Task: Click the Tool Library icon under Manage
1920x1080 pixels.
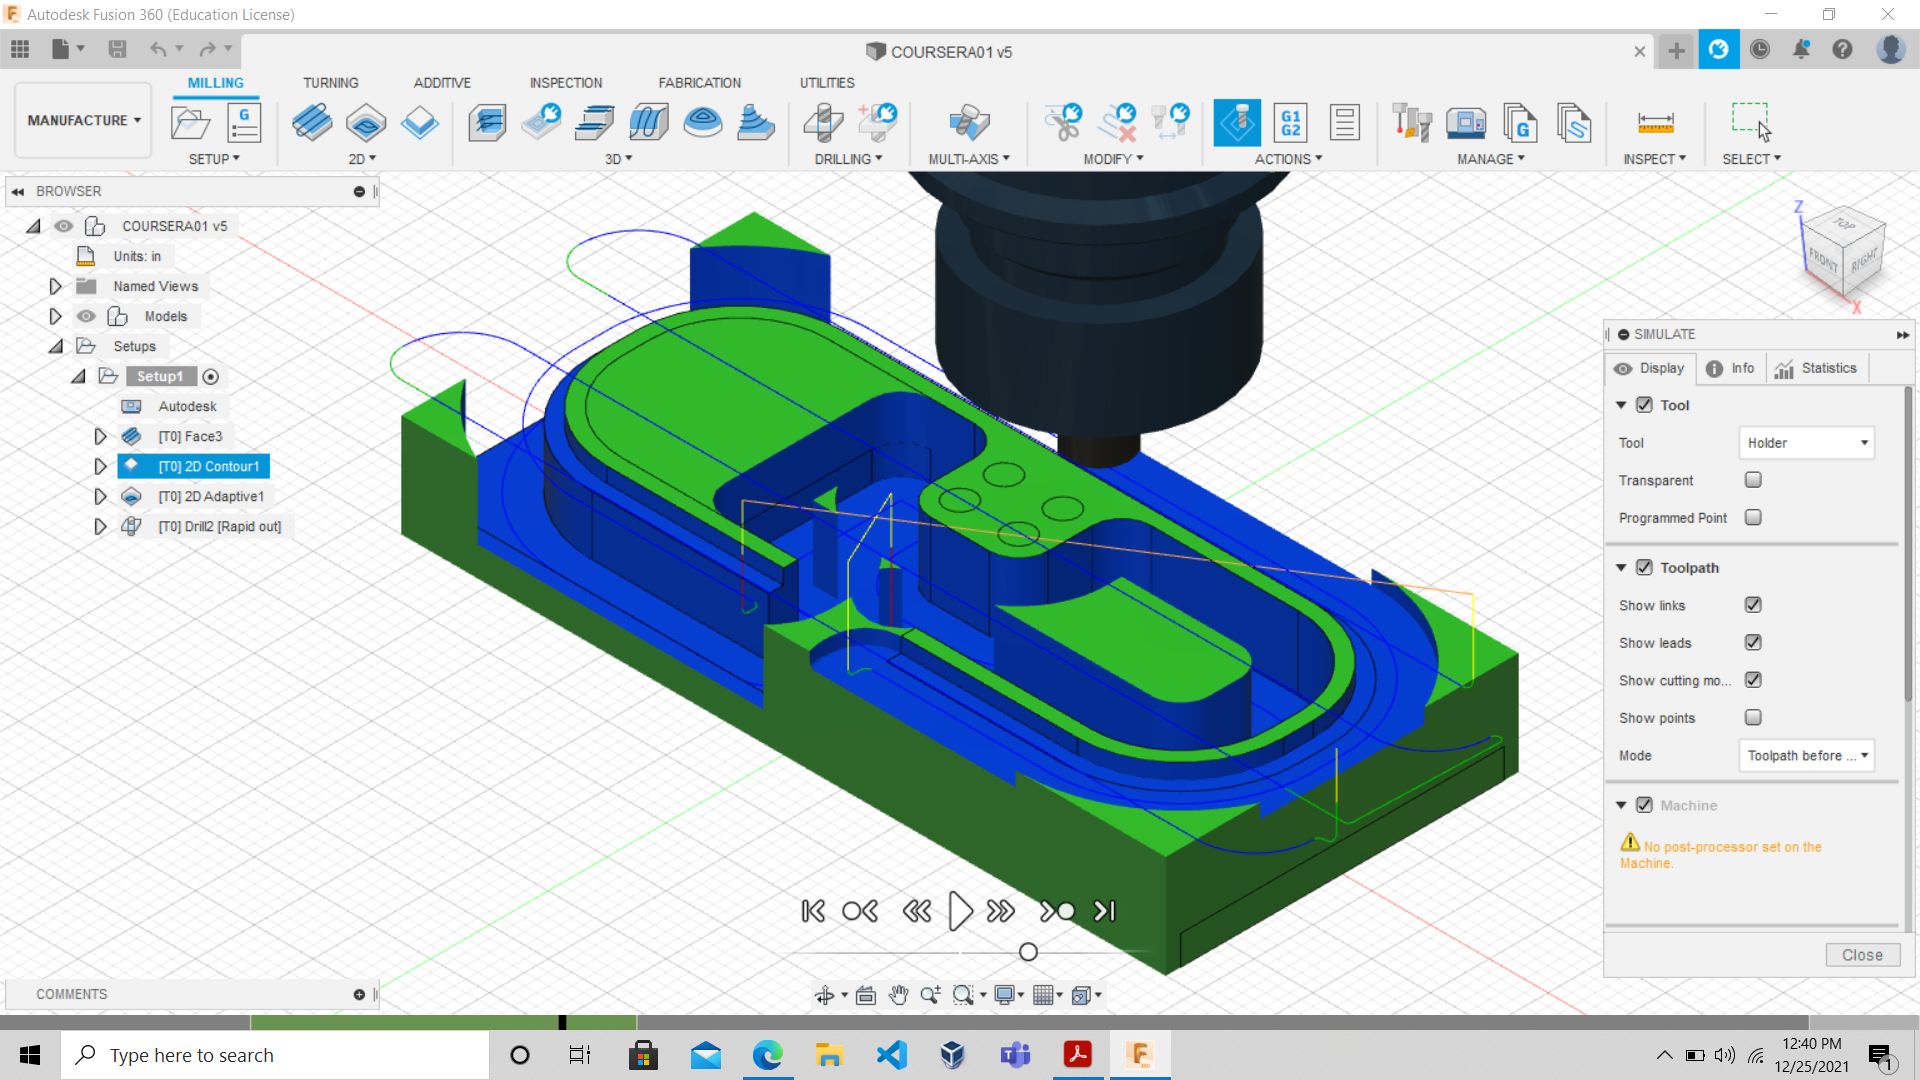Action: pos(1411,122)
